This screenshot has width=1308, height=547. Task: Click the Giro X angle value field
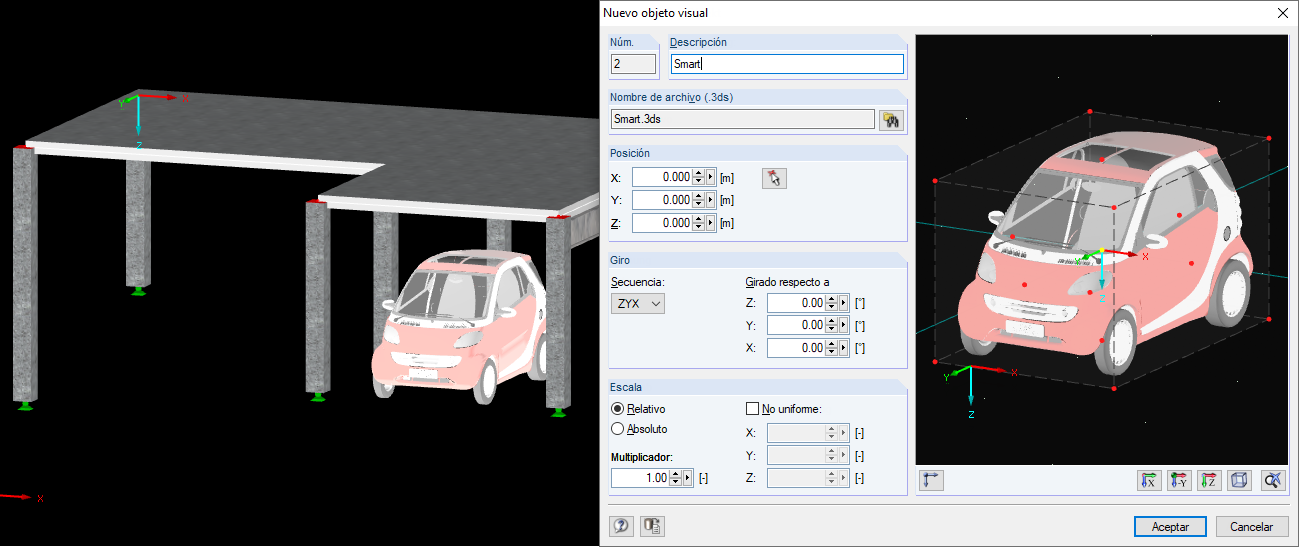pyautogui.click(x=797, y=349)
